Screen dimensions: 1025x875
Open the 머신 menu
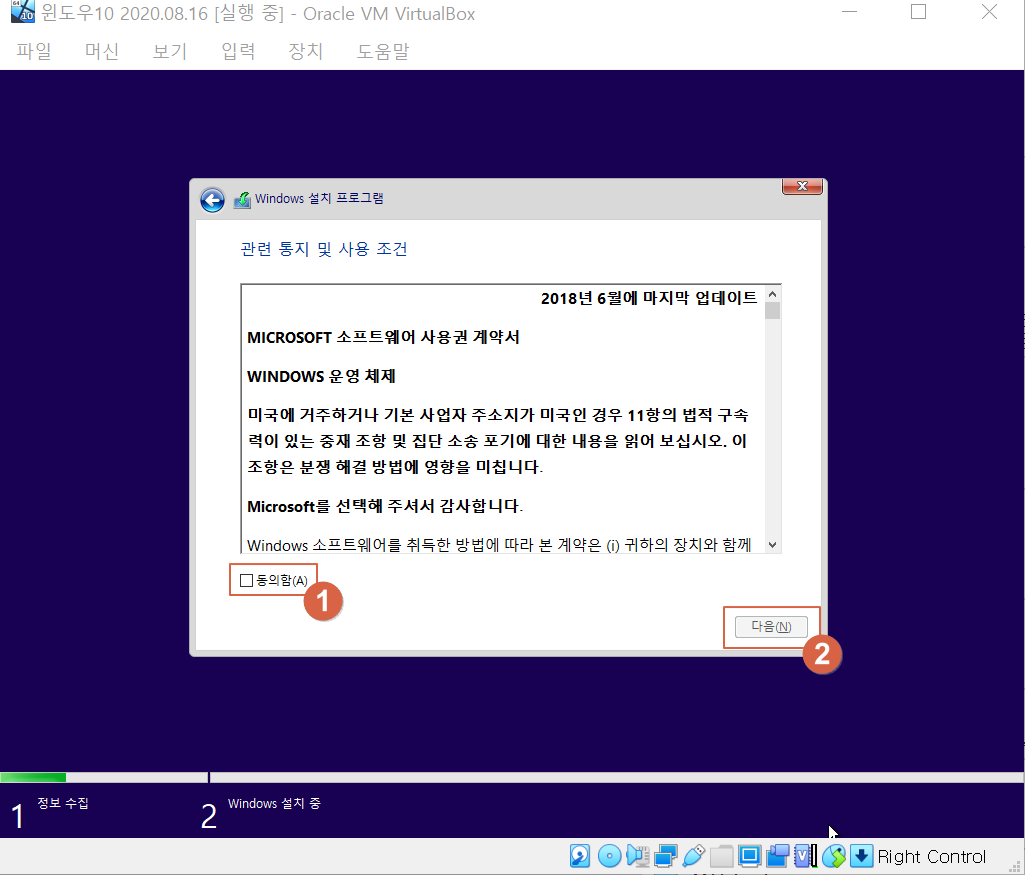tap(101, 51)
